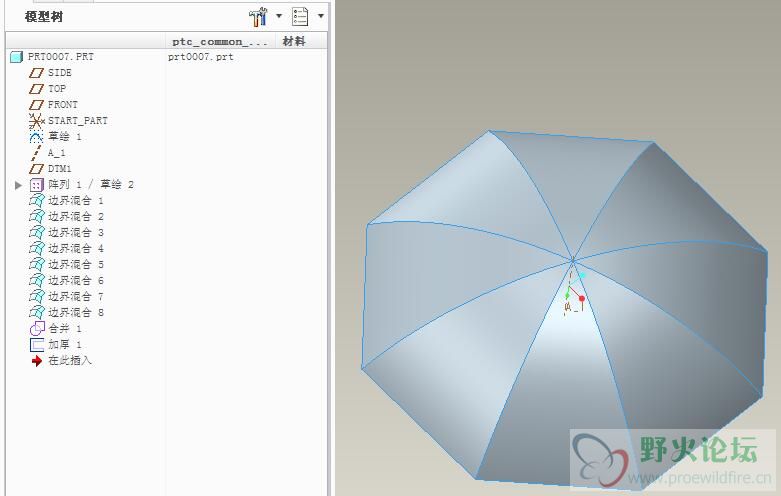The width and height of the screenshot is (781, 496).
Task: Select the 阵列 1 pattern feature icon
Action: 36,185
